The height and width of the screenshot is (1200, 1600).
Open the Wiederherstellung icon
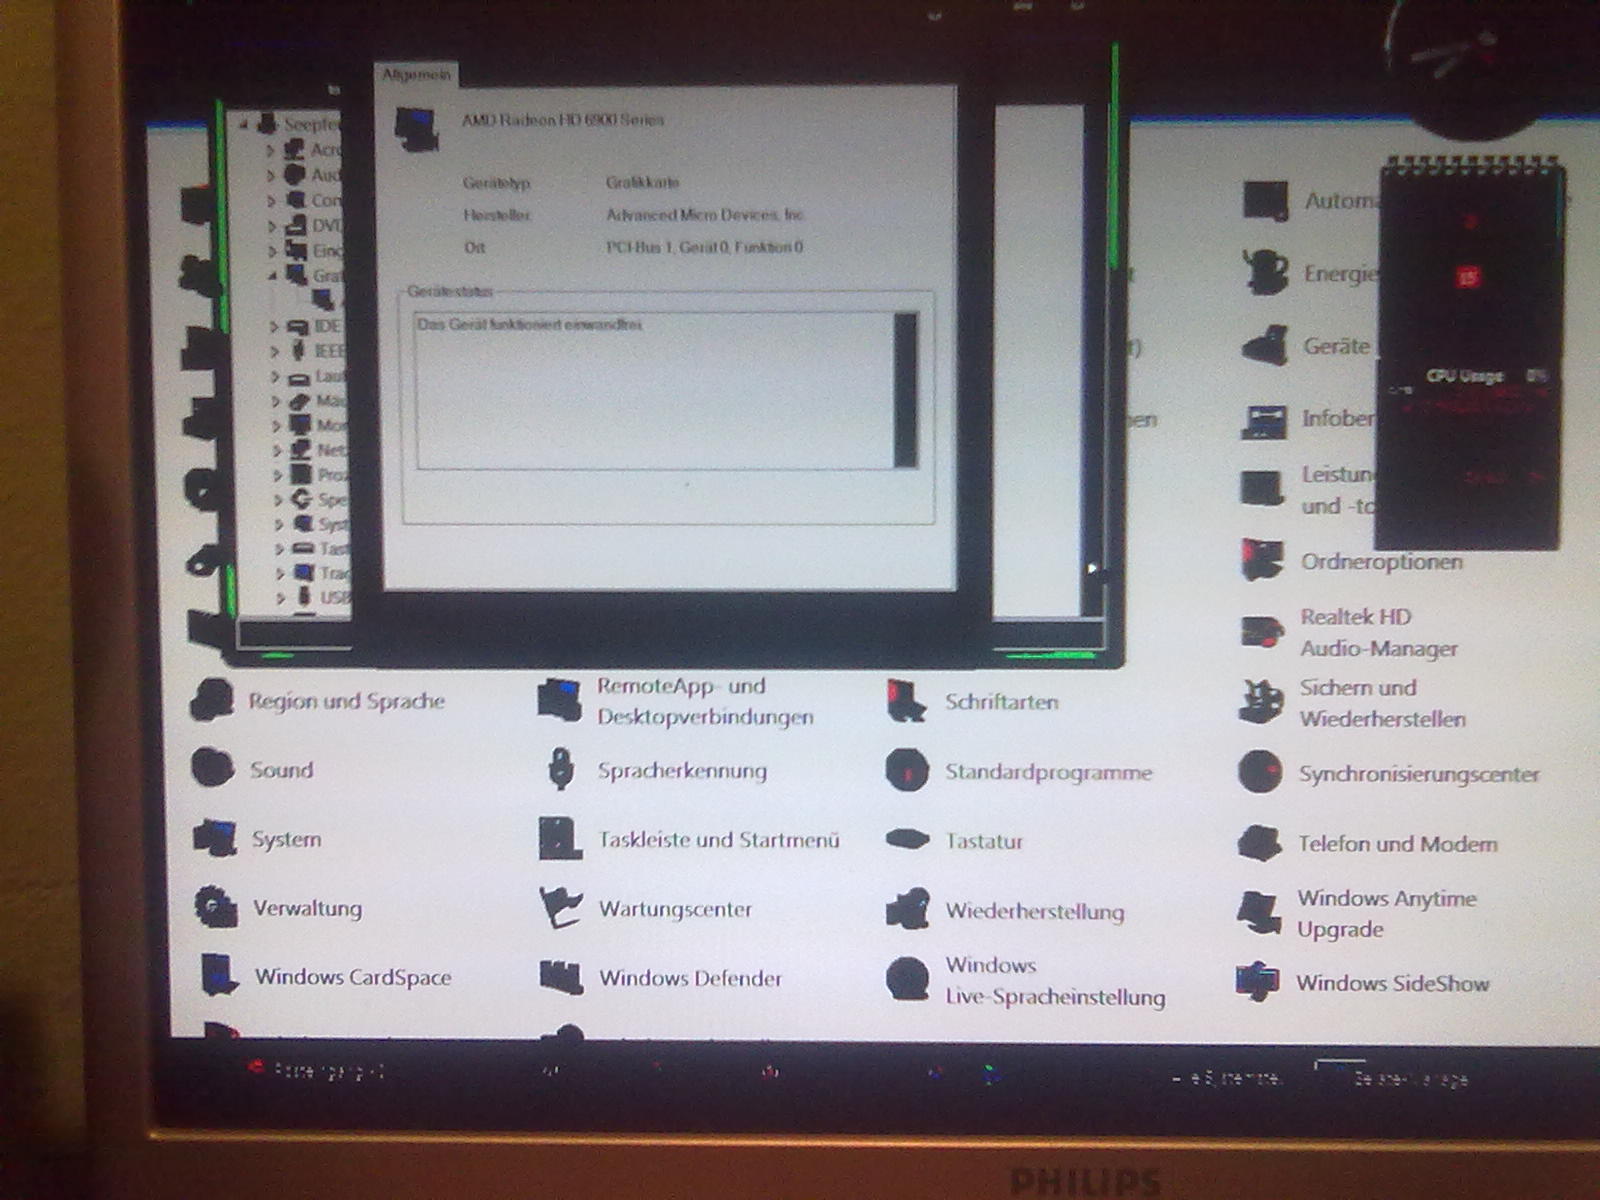pyautogui.click(x=908, y=910)
